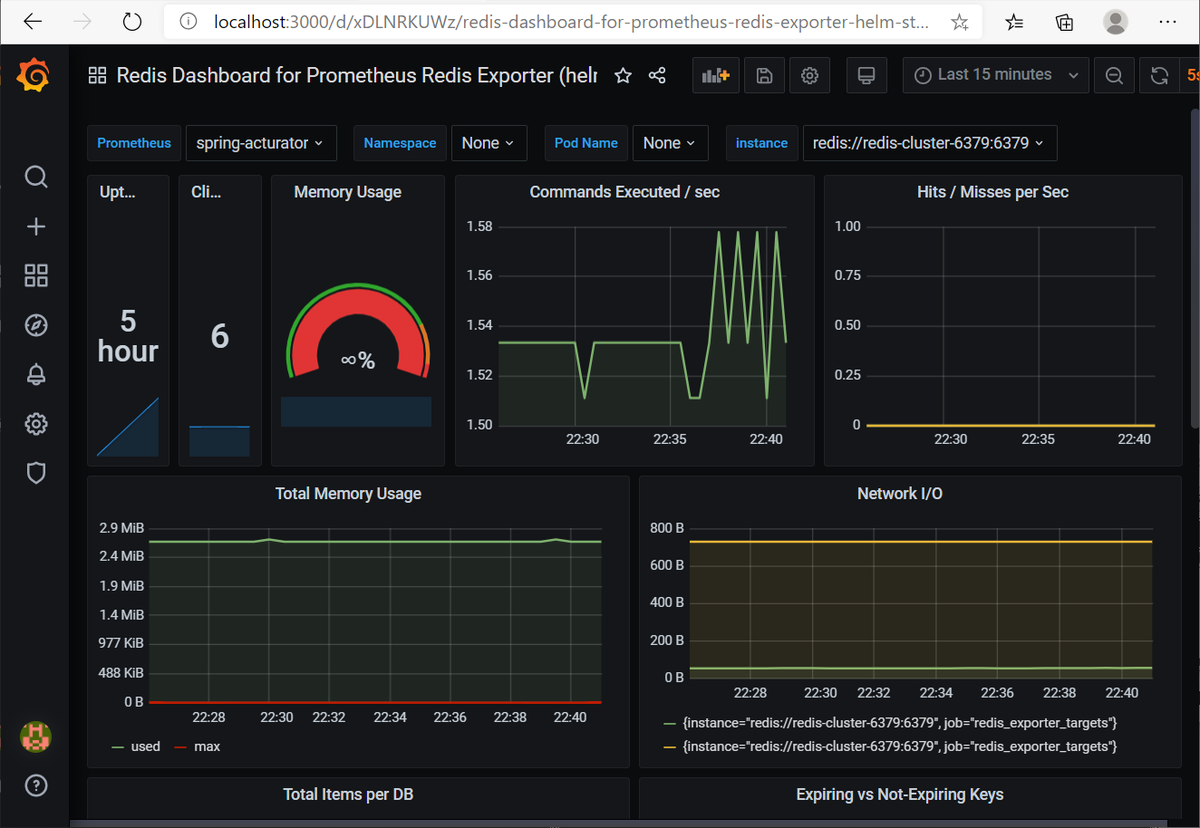
Task: Open the Uptime panel title menu
Action: [118, 192]
